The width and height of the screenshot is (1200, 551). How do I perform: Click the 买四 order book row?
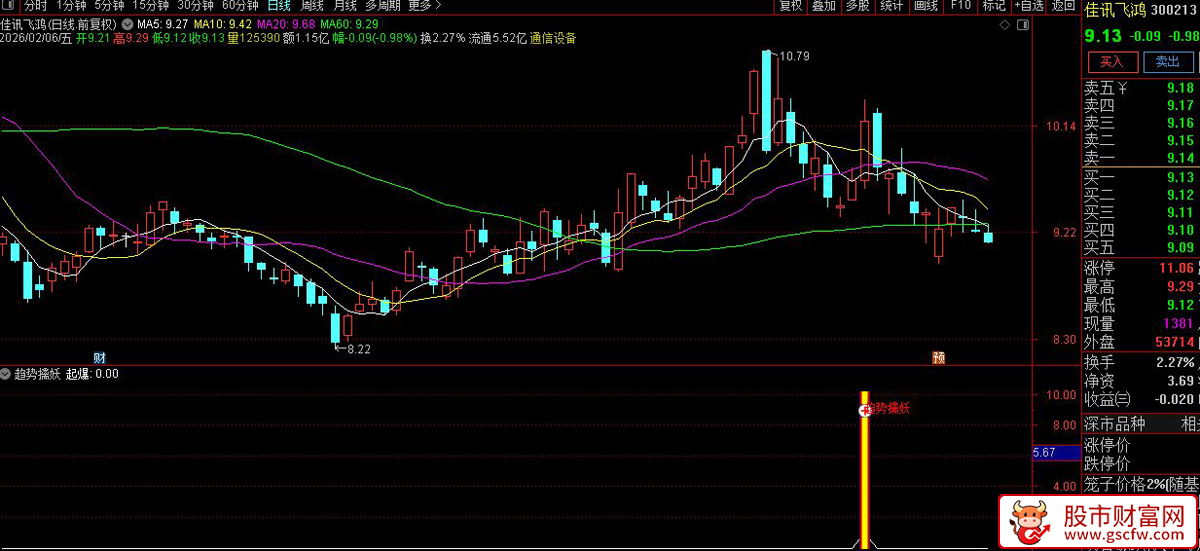[1141, 229]
